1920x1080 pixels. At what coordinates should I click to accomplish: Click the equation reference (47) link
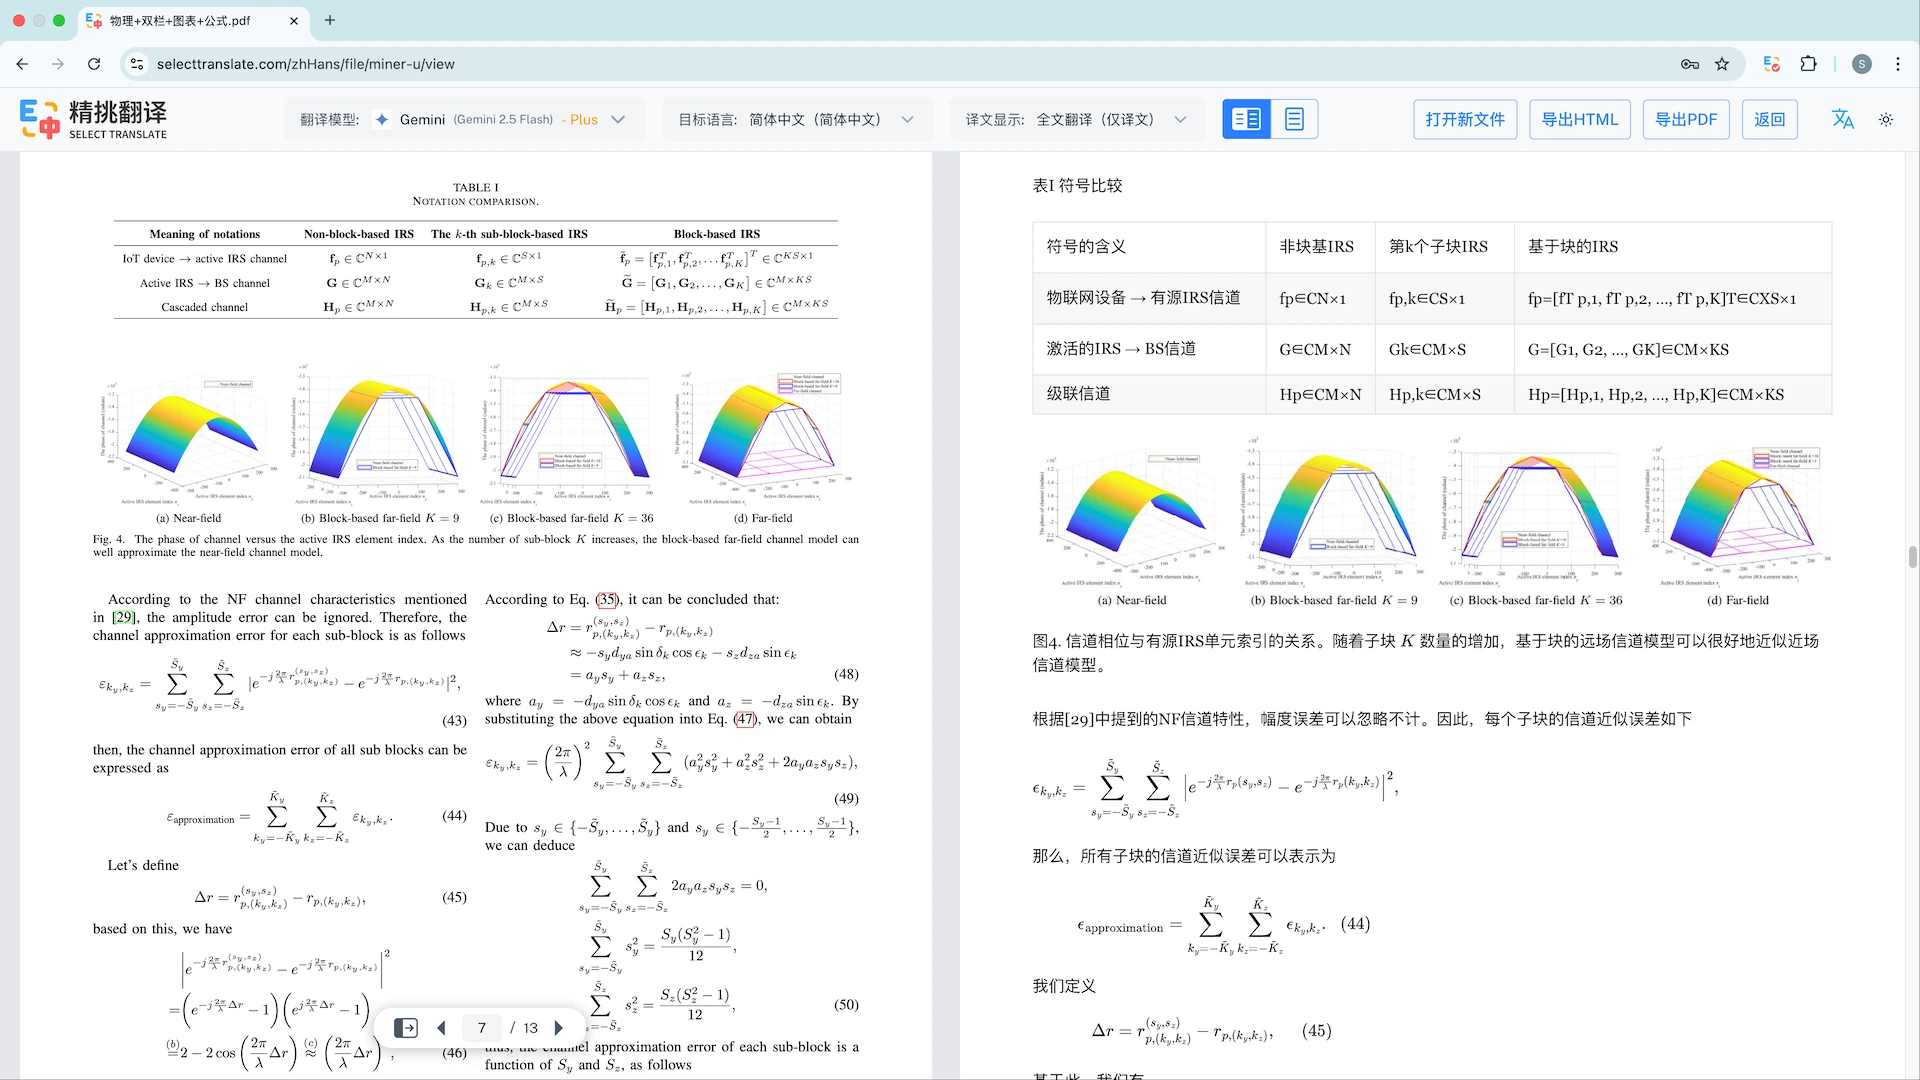pos(745,718)
